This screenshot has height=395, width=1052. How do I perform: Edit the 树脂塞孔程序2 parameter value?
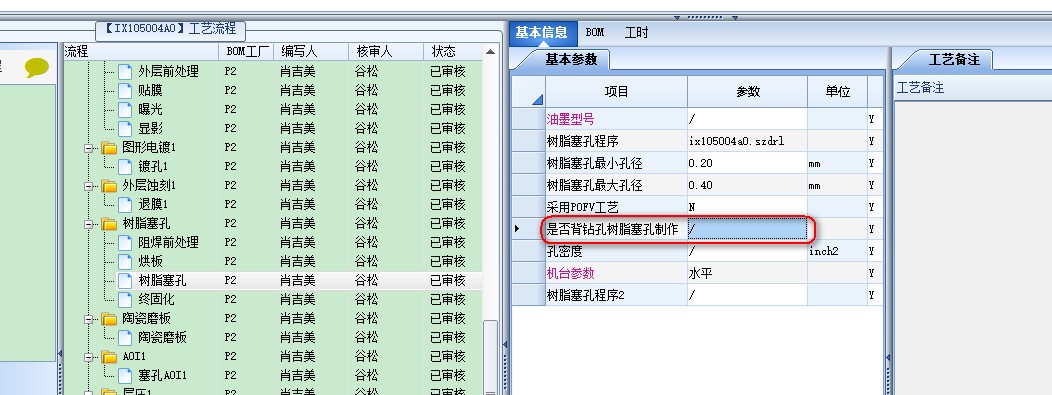747,295
